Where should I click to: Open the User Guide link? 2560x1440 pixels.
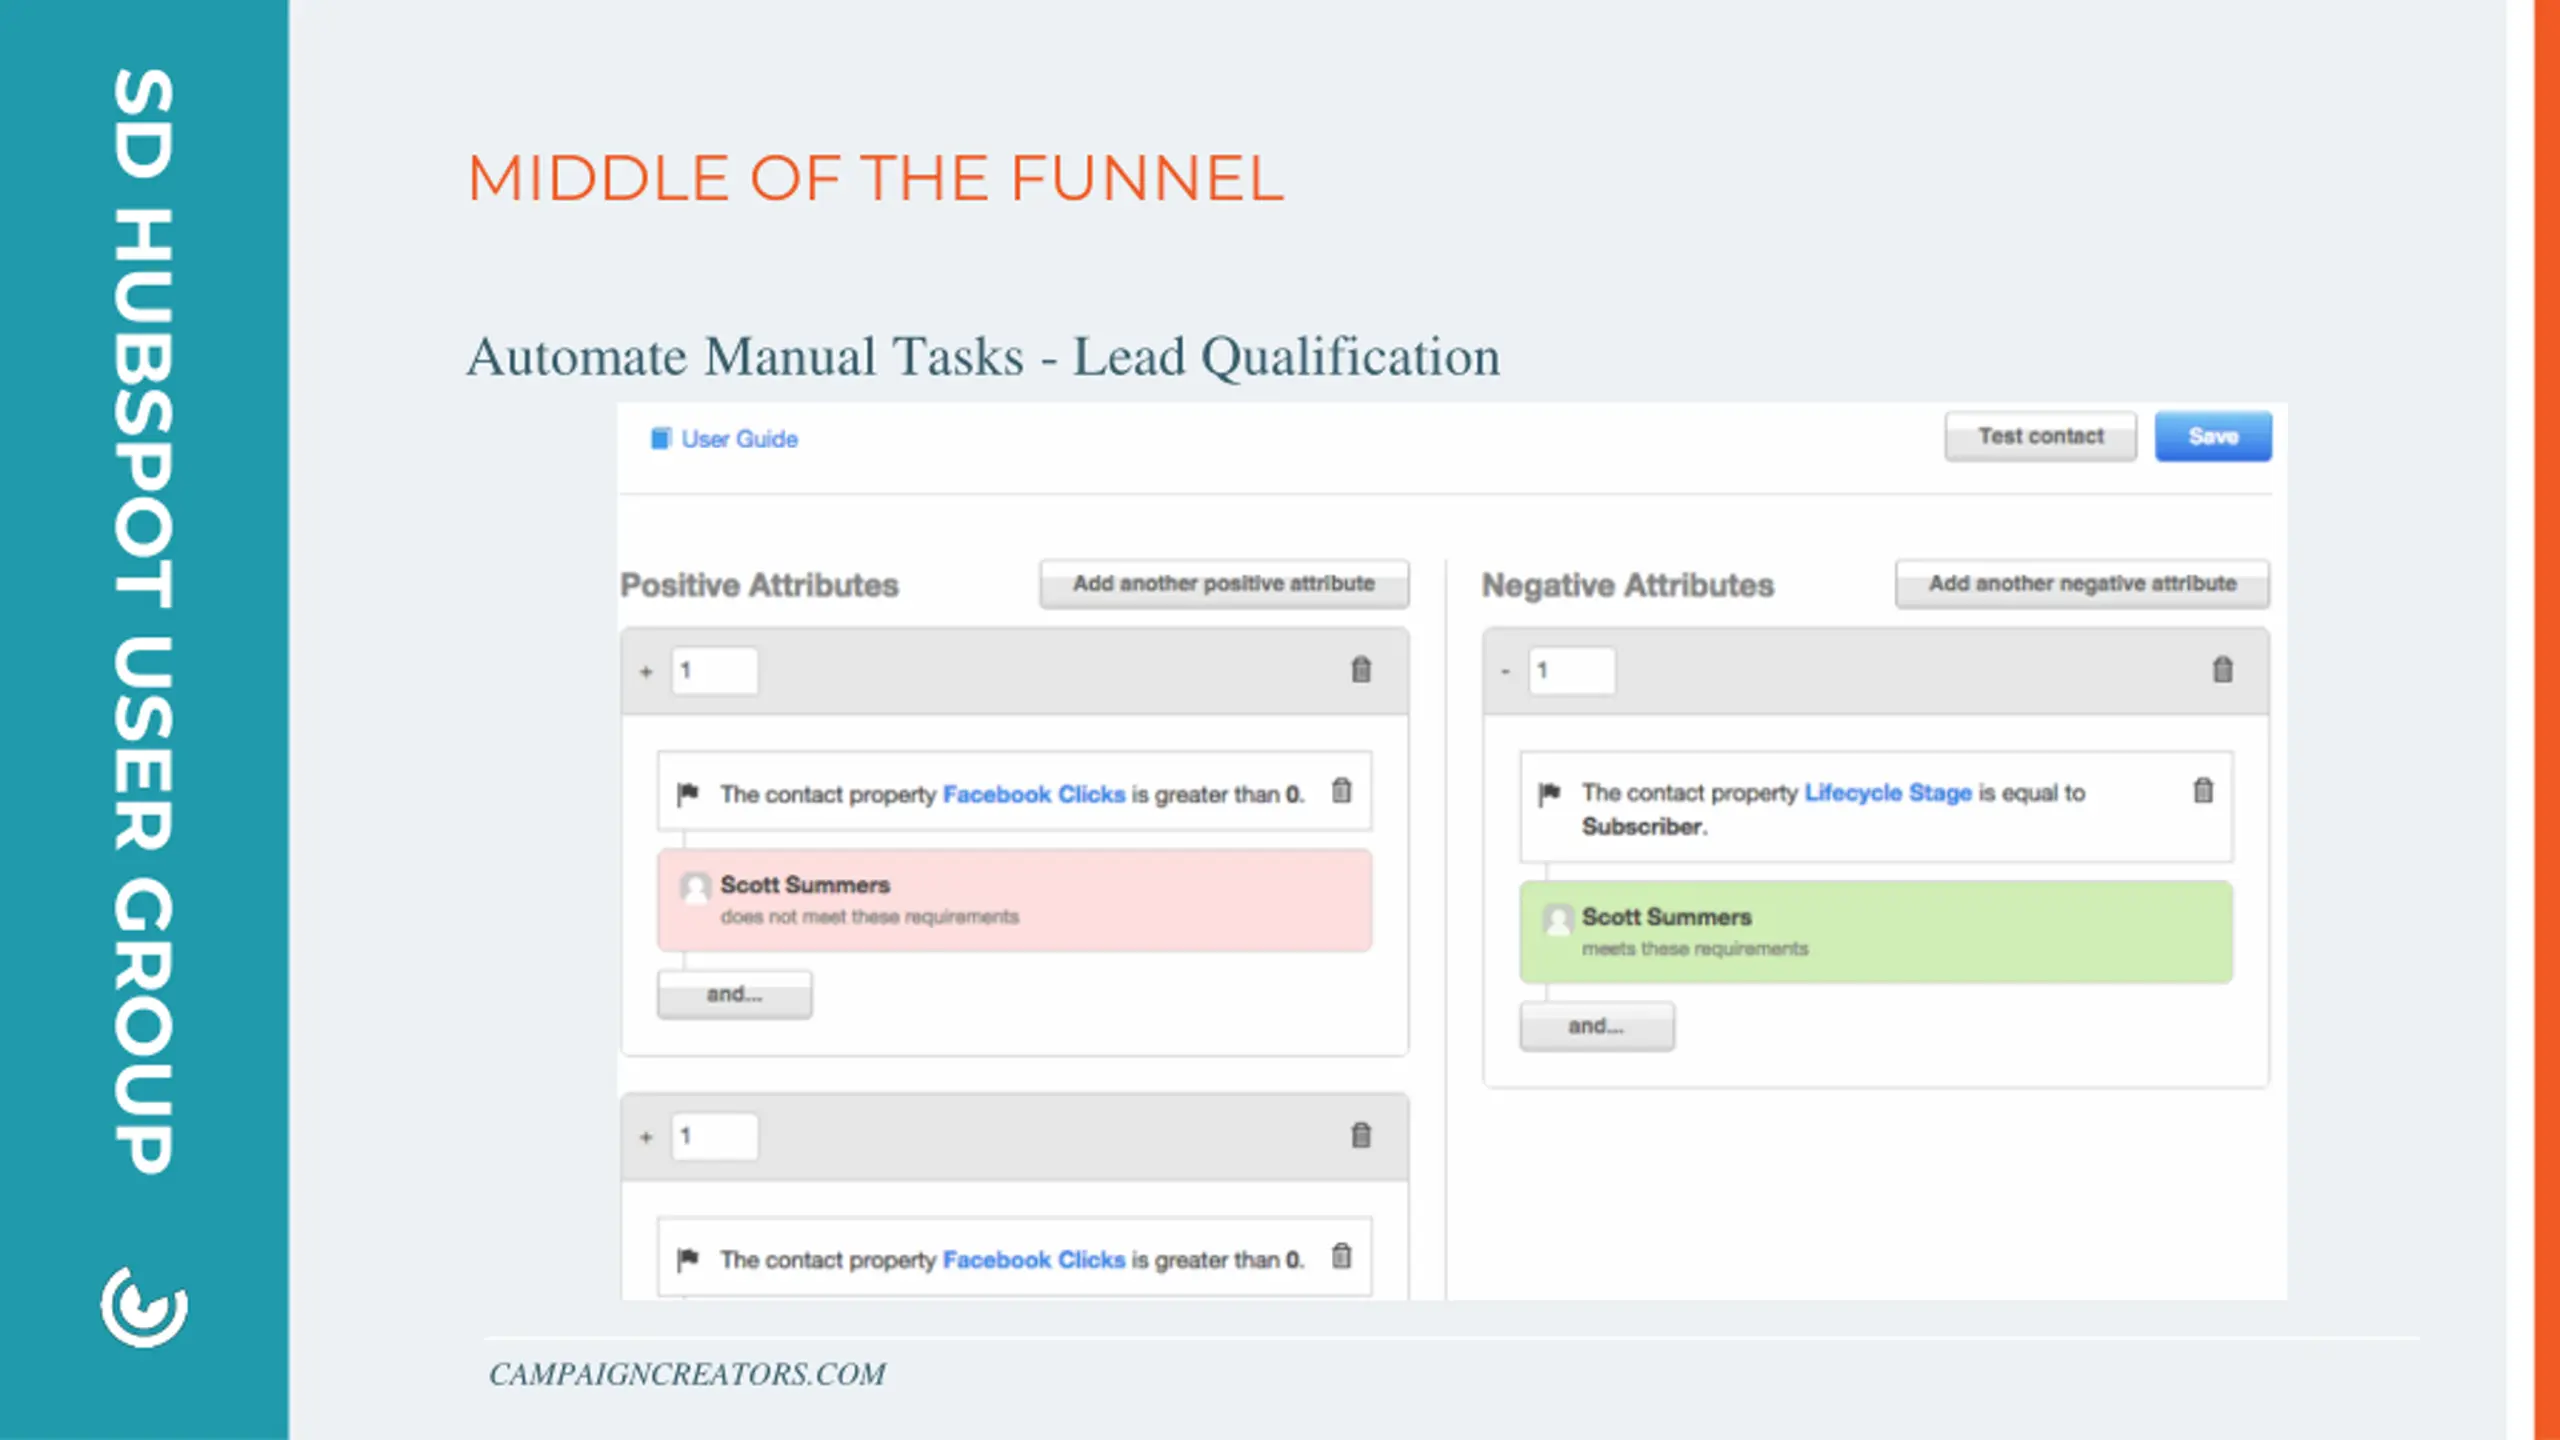pyautogui.click(x=739, y=439)
